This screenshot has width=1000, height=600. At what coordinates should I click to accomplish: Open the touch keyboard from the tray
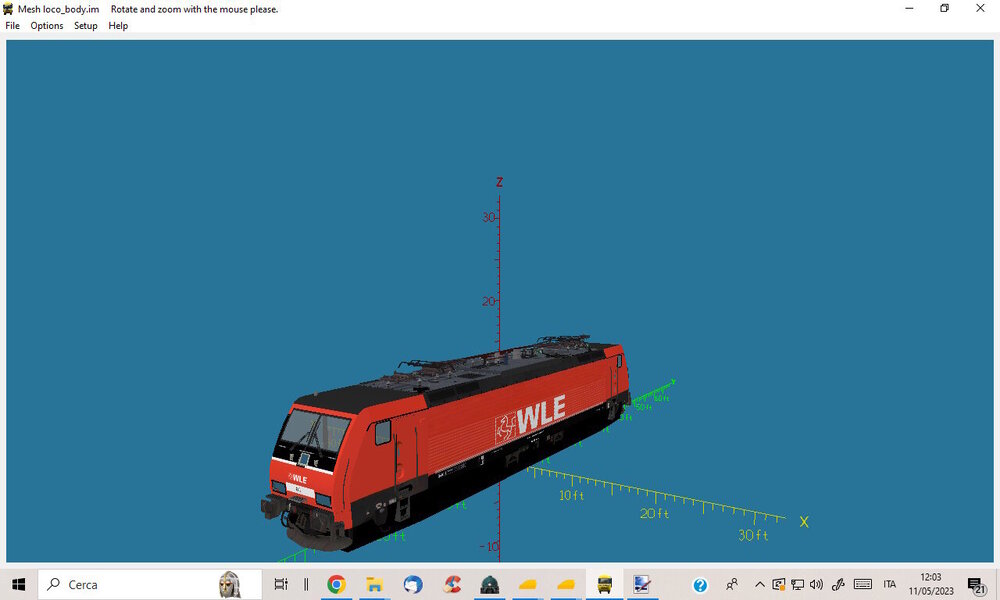[862, 584]
